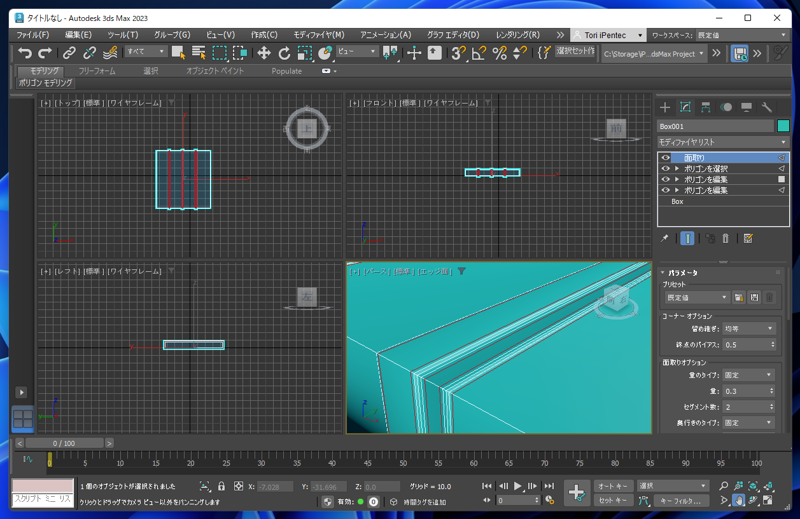800x519 pixels.
Task: Click the Use Pivot Point Center icon
Action: [x=390, y=53]
